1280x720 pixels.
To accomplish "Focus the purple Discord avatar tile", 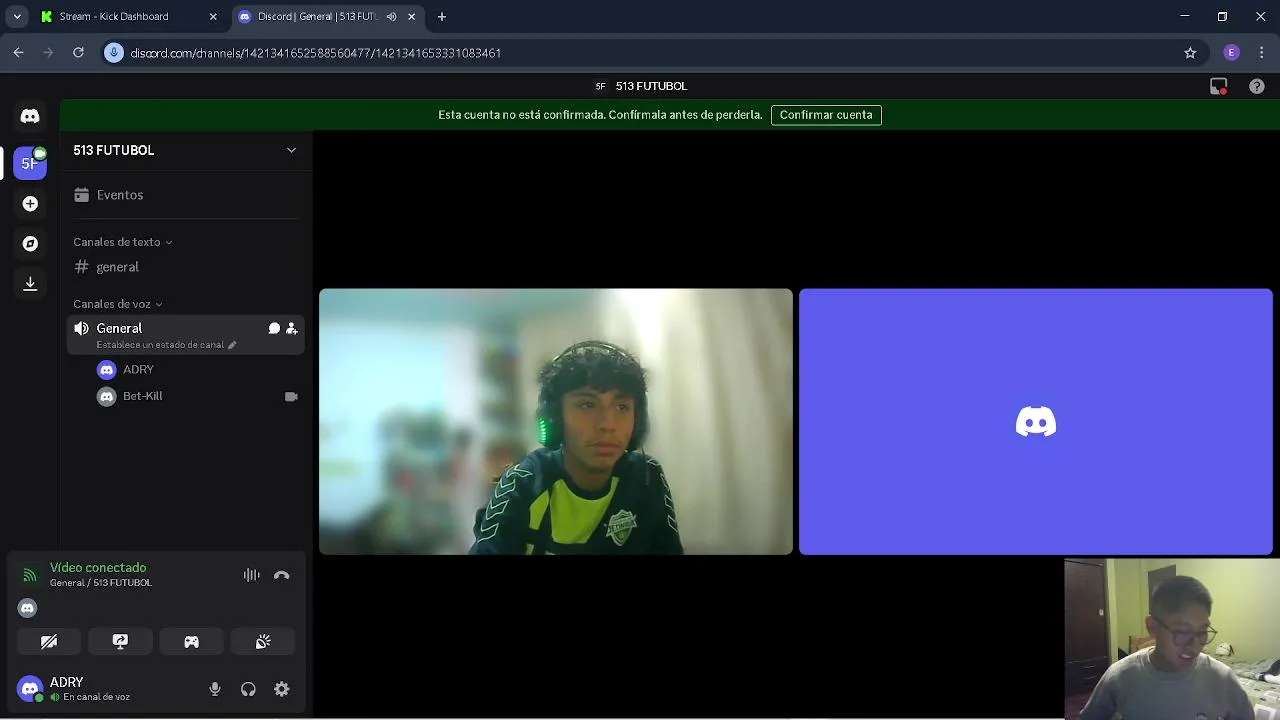I will (1036, 421).
